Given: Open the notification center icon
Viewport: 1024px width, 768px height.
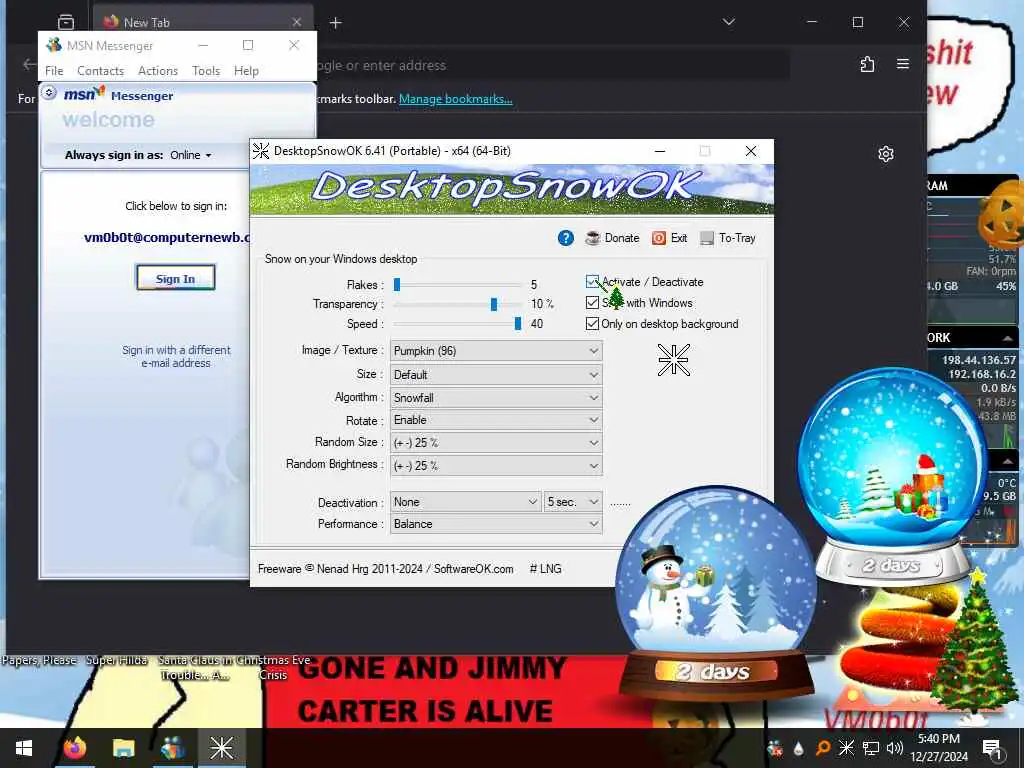Looking at the screenshot, I should (991, 748).
